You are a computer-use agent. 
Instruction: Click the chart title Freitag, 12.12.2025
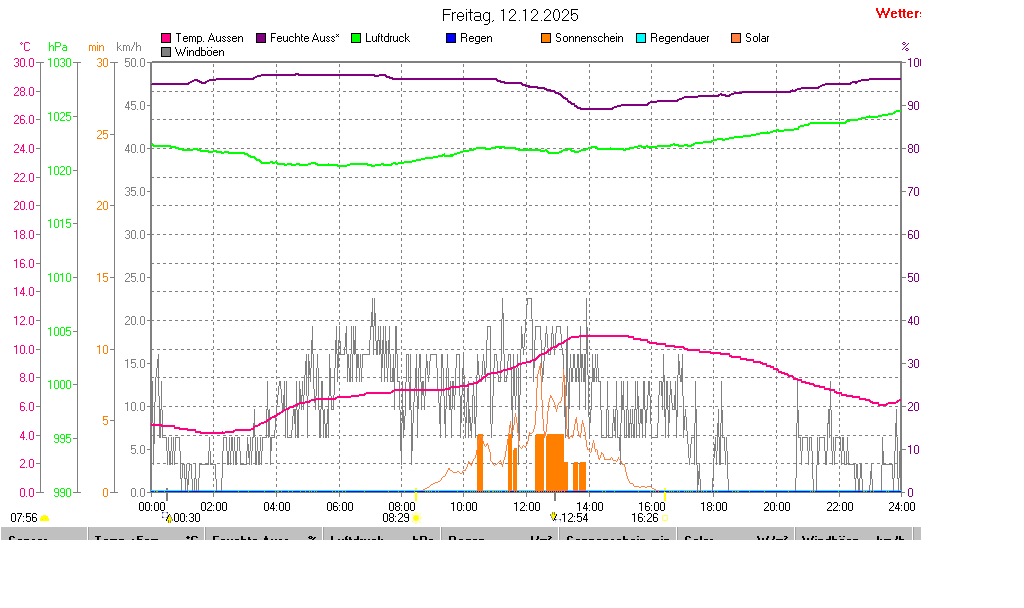(510, 15)
